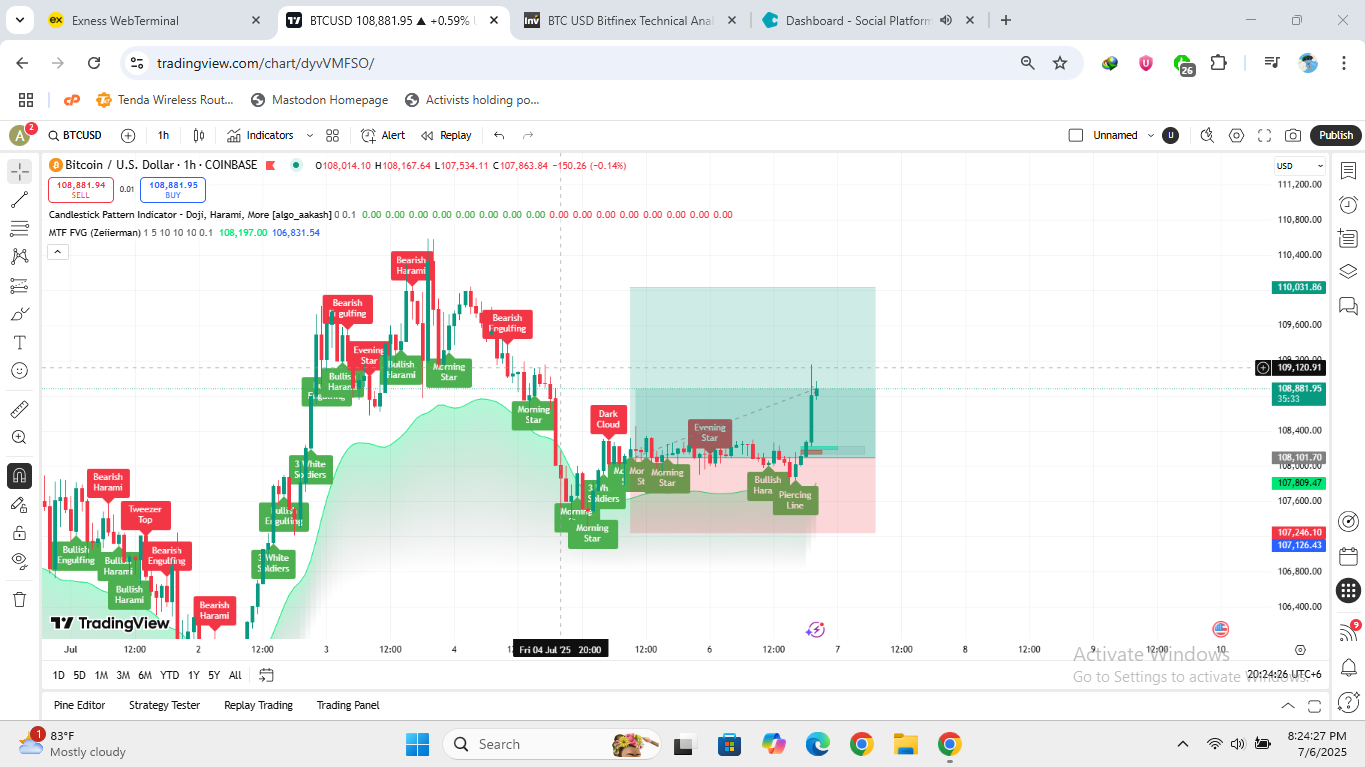Open the go to date calendar icon

point(266,675)
